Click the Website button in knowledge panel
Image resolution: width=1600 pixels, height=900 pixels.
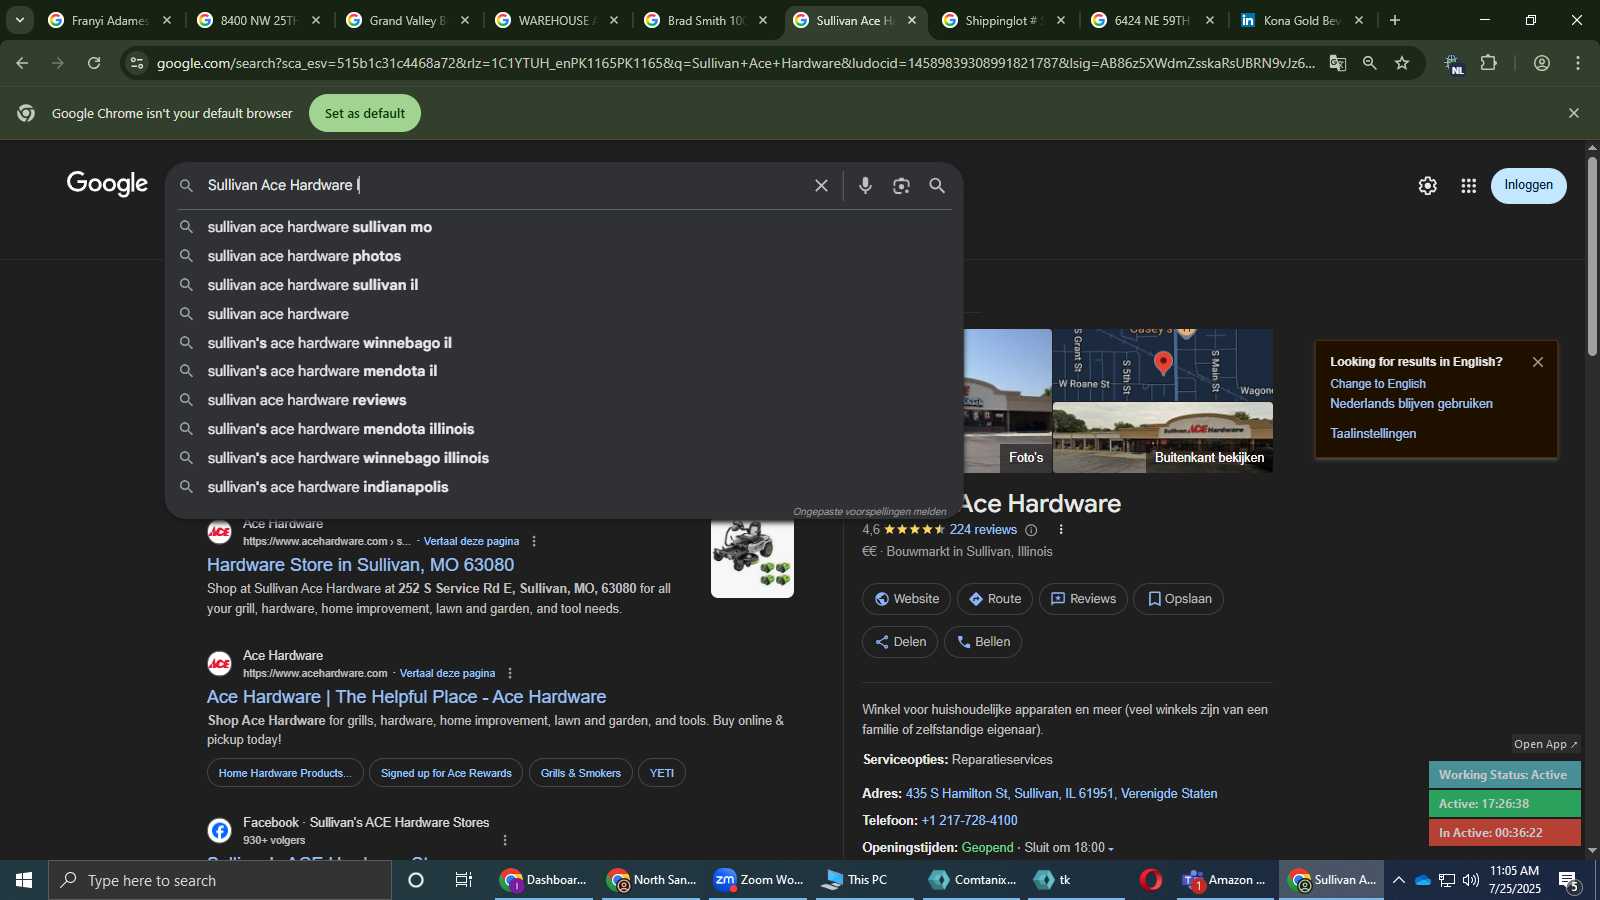point(907,599)
